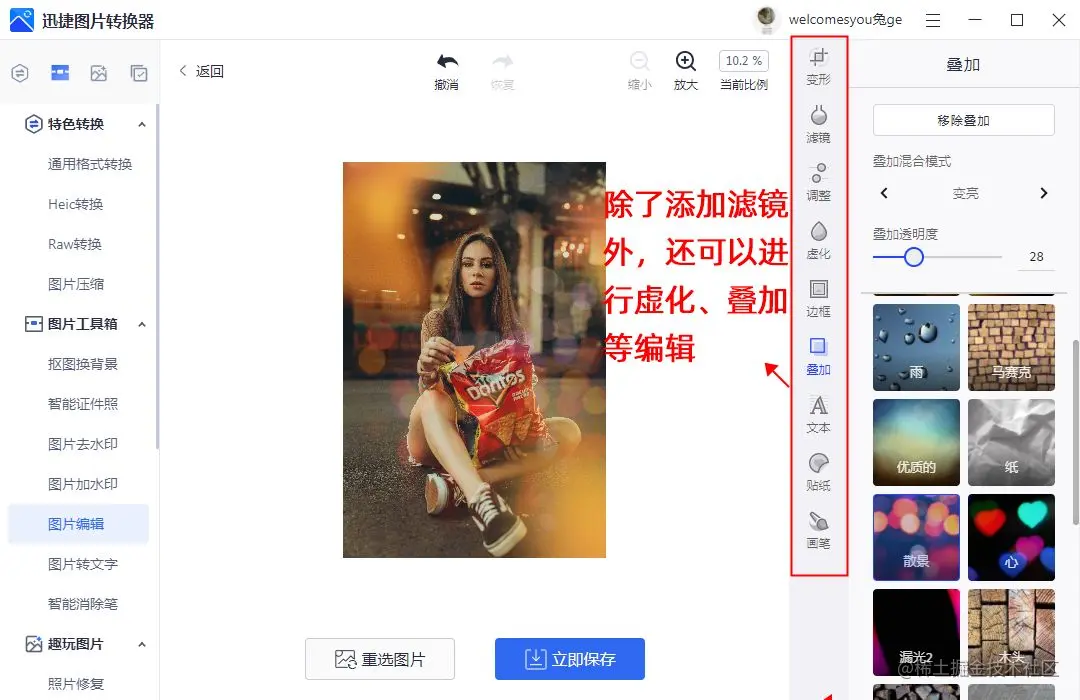Image resolution: width=1080 pixels, height=700 pixels.
Task: Apply the 散景 bokeh overlay thumbnail
Action: (x=916, y=537)
